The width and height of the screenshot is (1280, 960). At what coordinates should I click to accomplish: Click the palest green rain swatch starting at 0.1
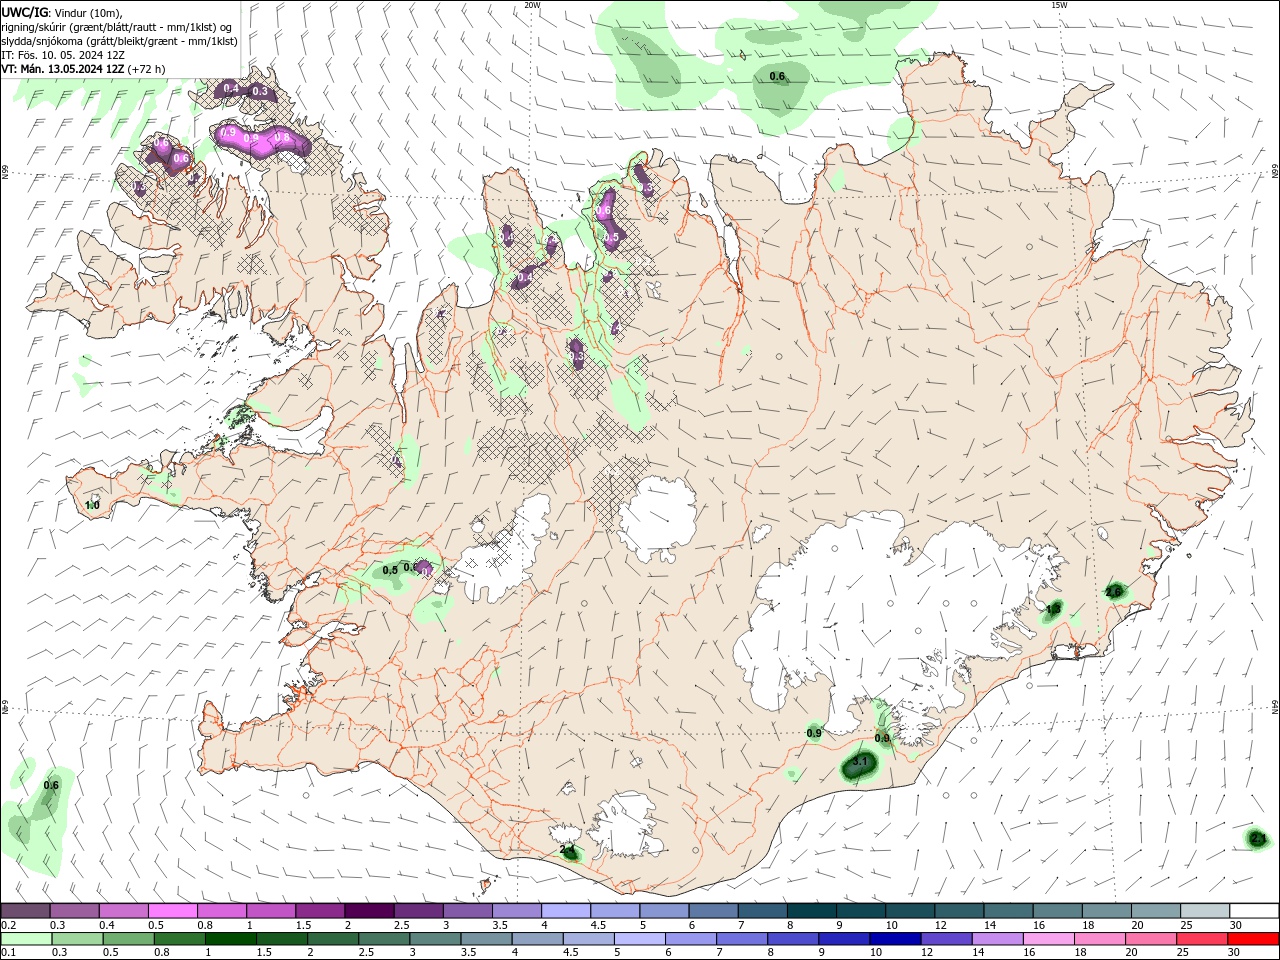pos(27,939)
